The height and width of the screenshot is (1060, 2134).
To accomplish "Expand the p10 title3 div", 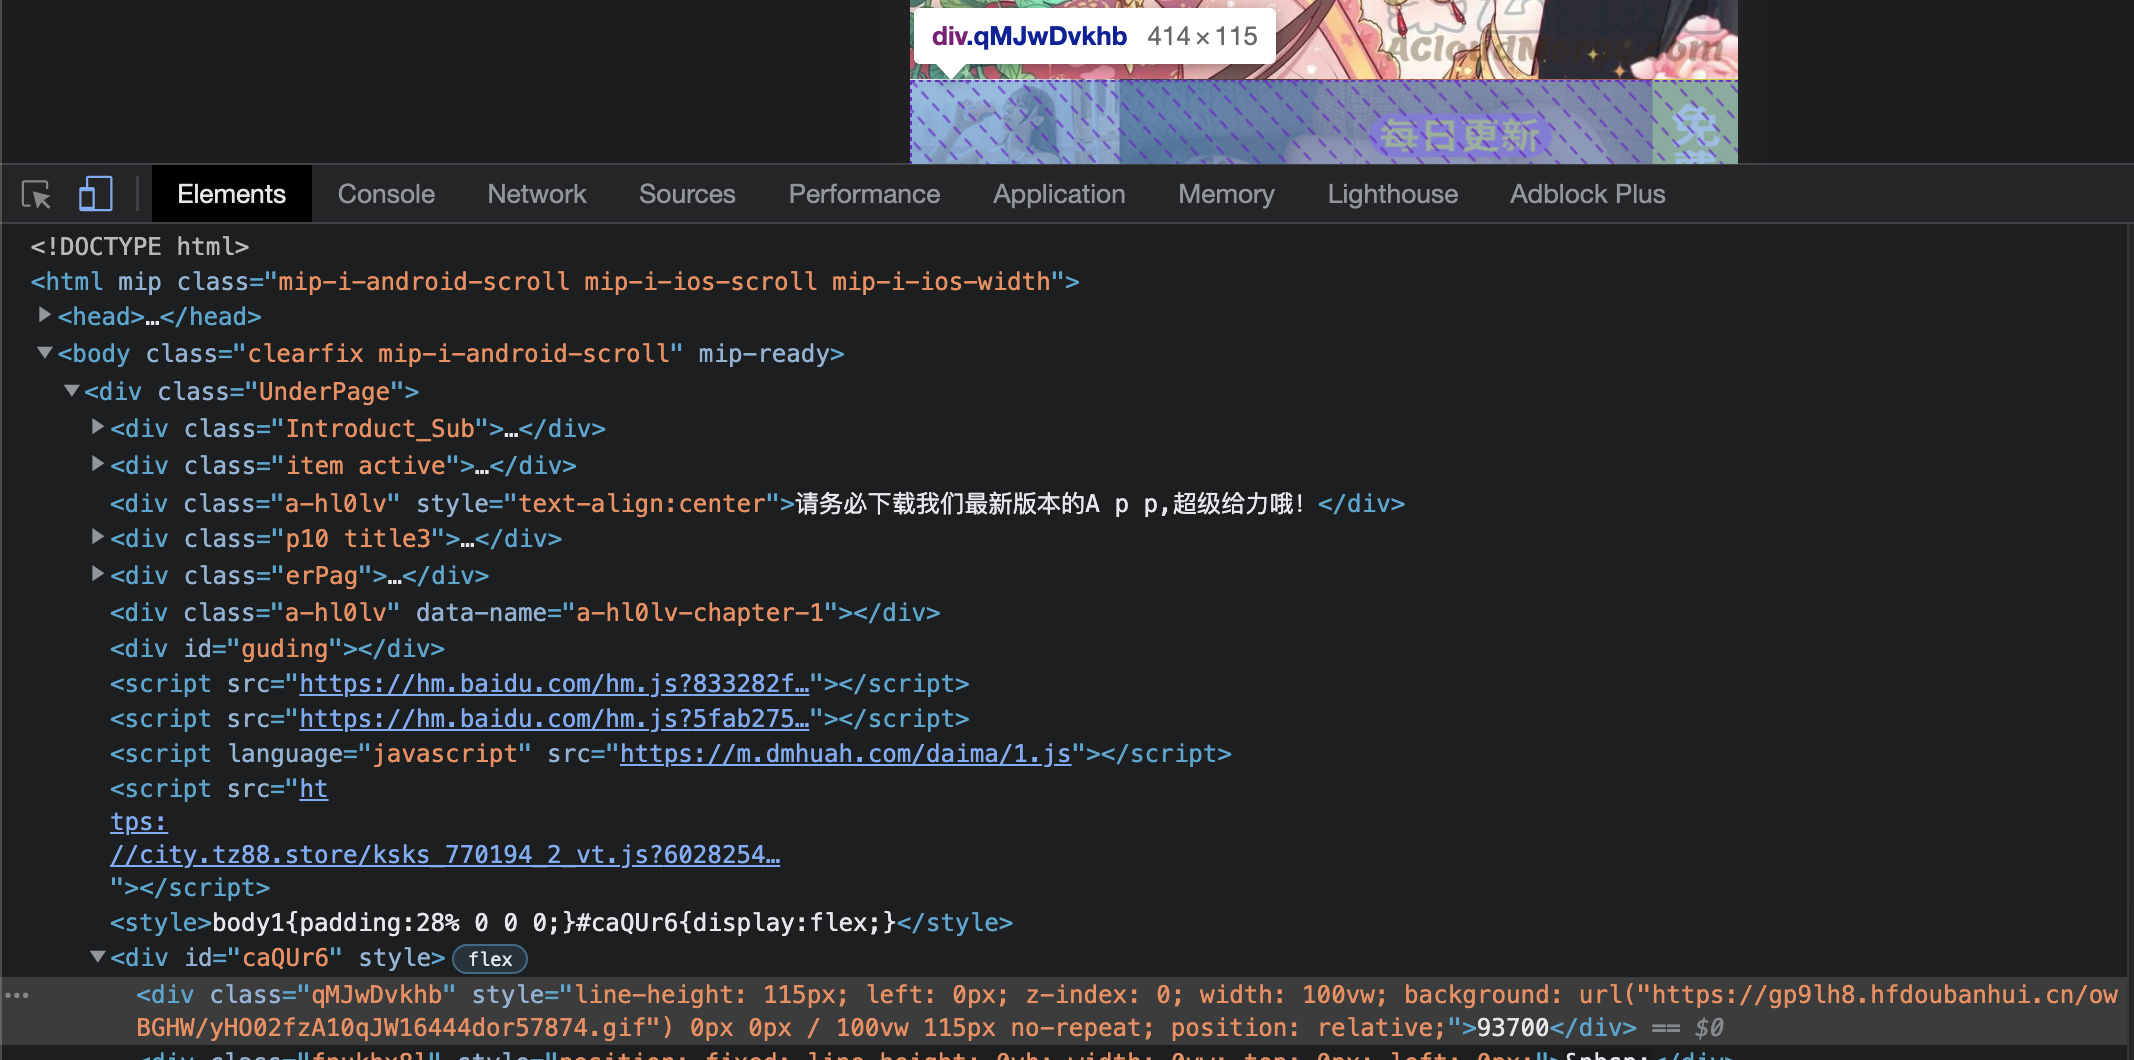I will 97,538.
